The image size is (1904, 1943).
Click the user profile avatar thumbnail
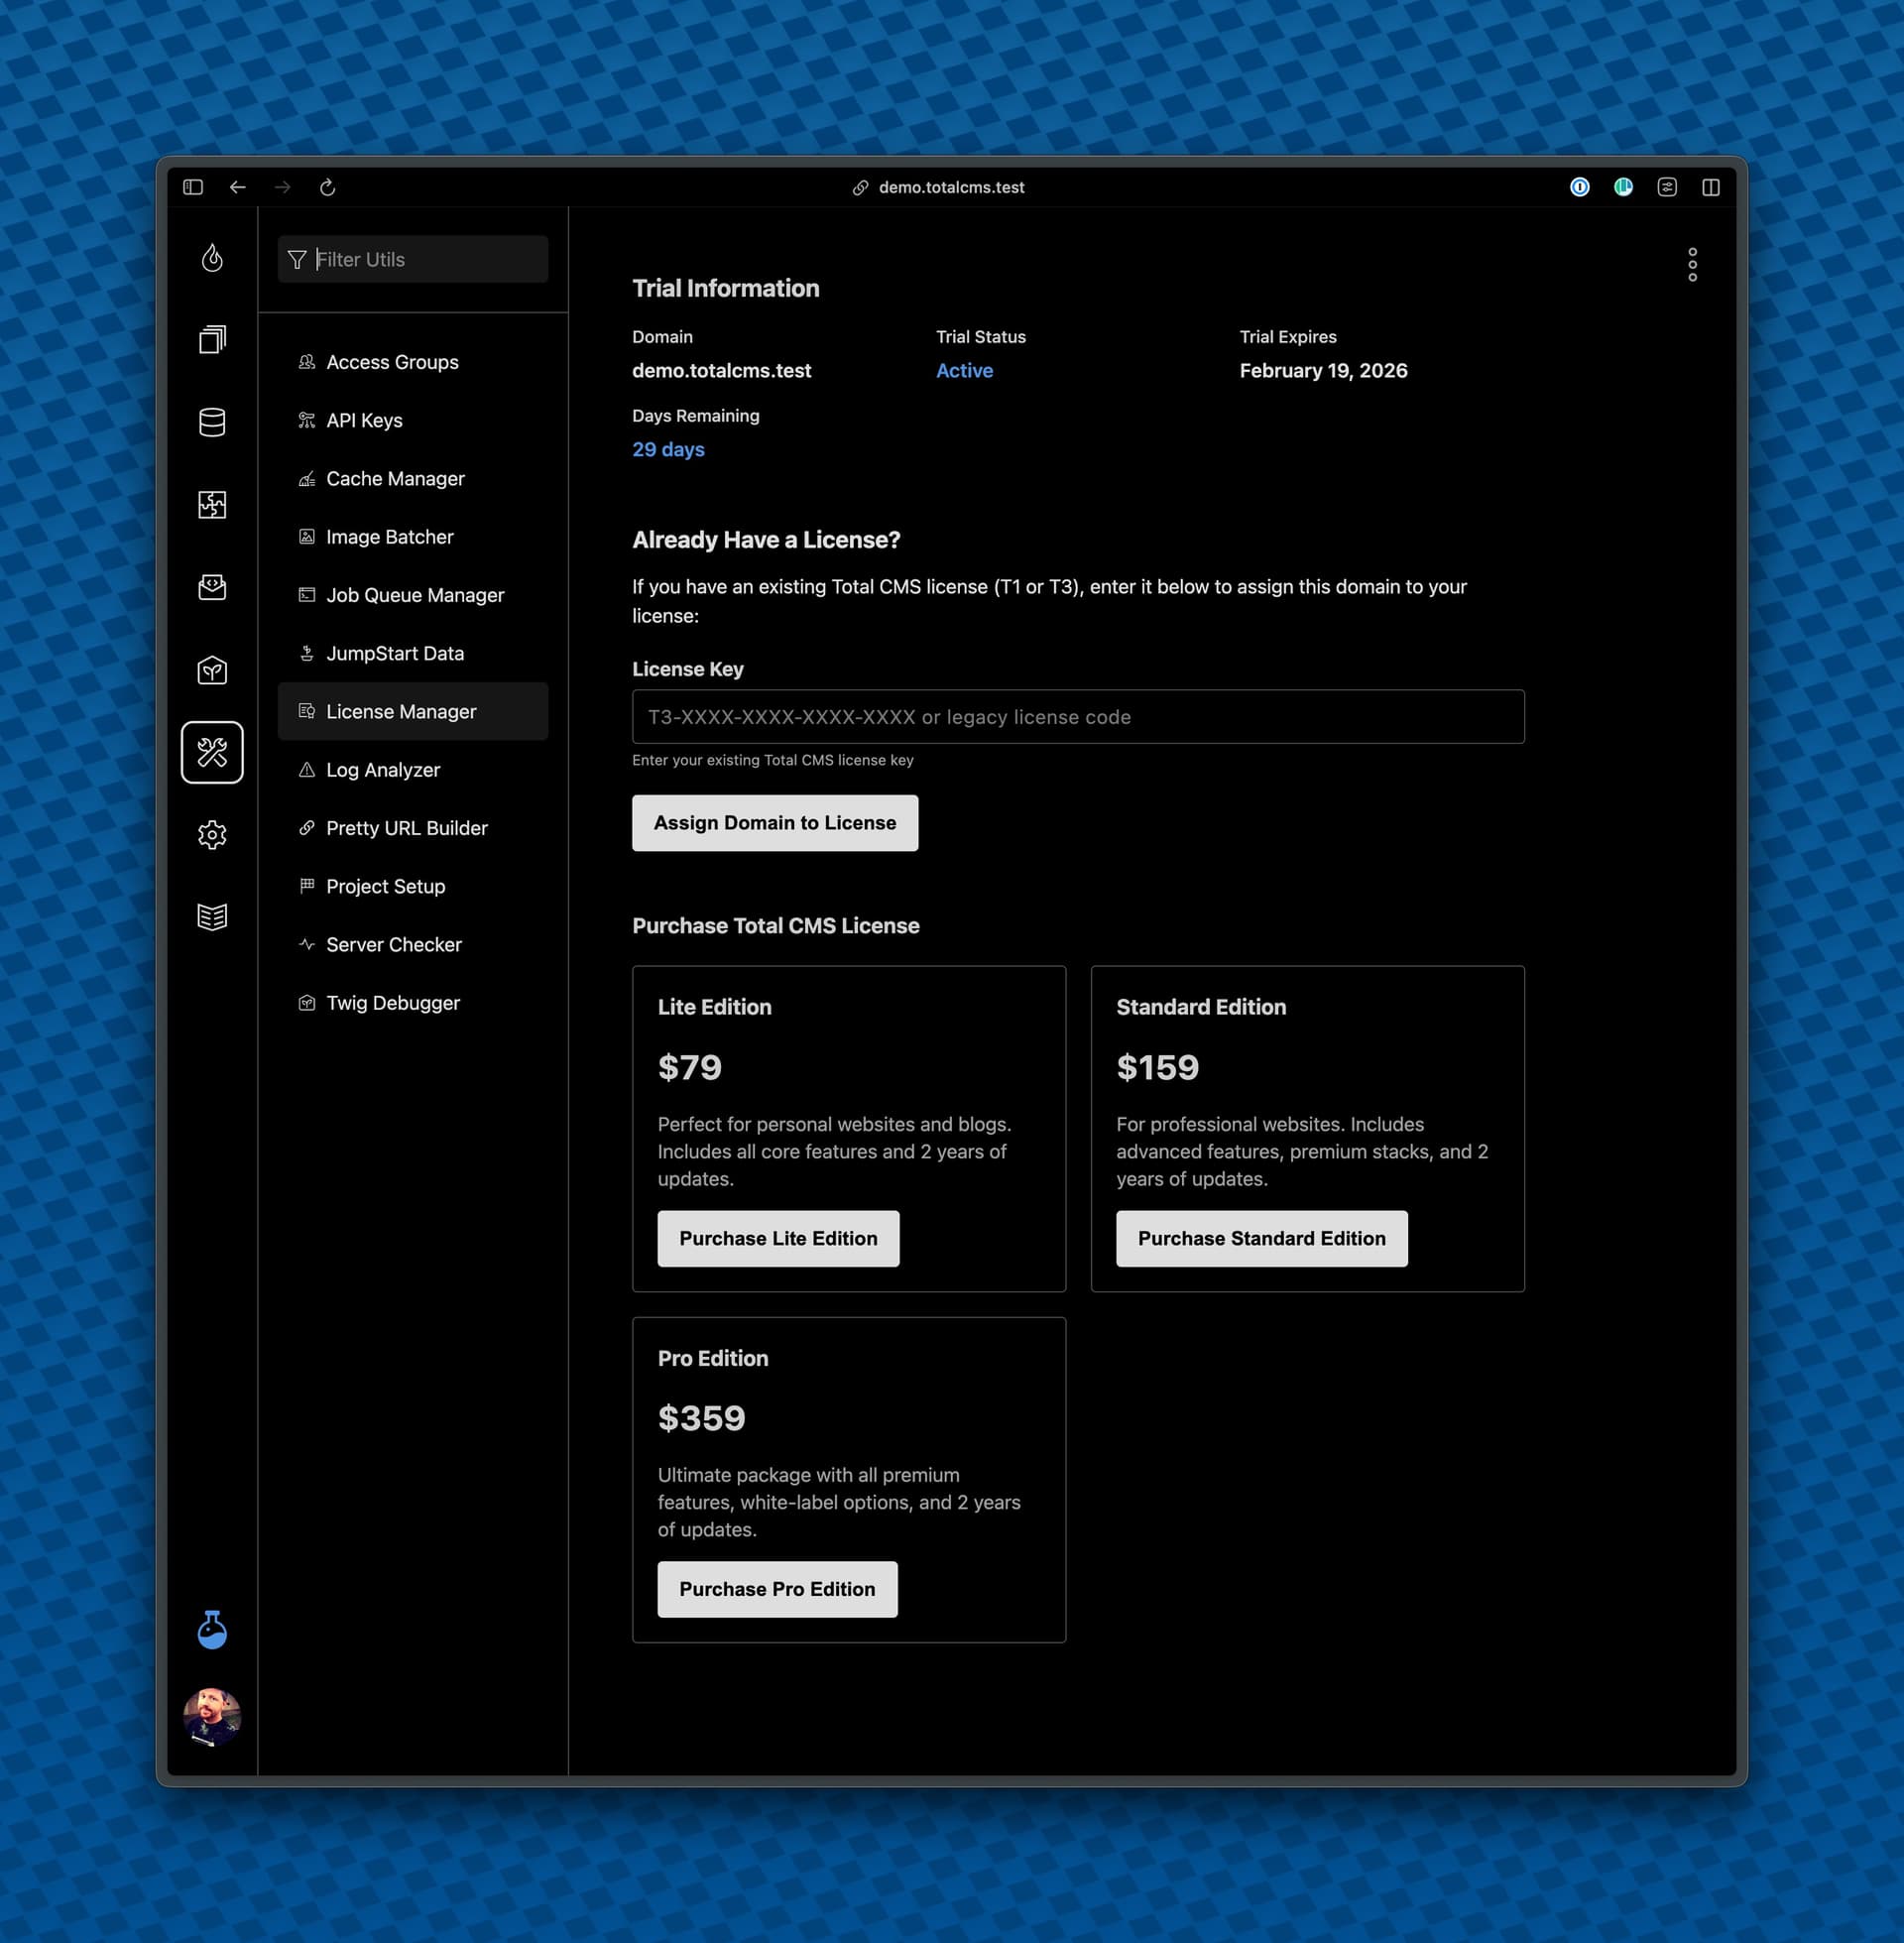212,1717
